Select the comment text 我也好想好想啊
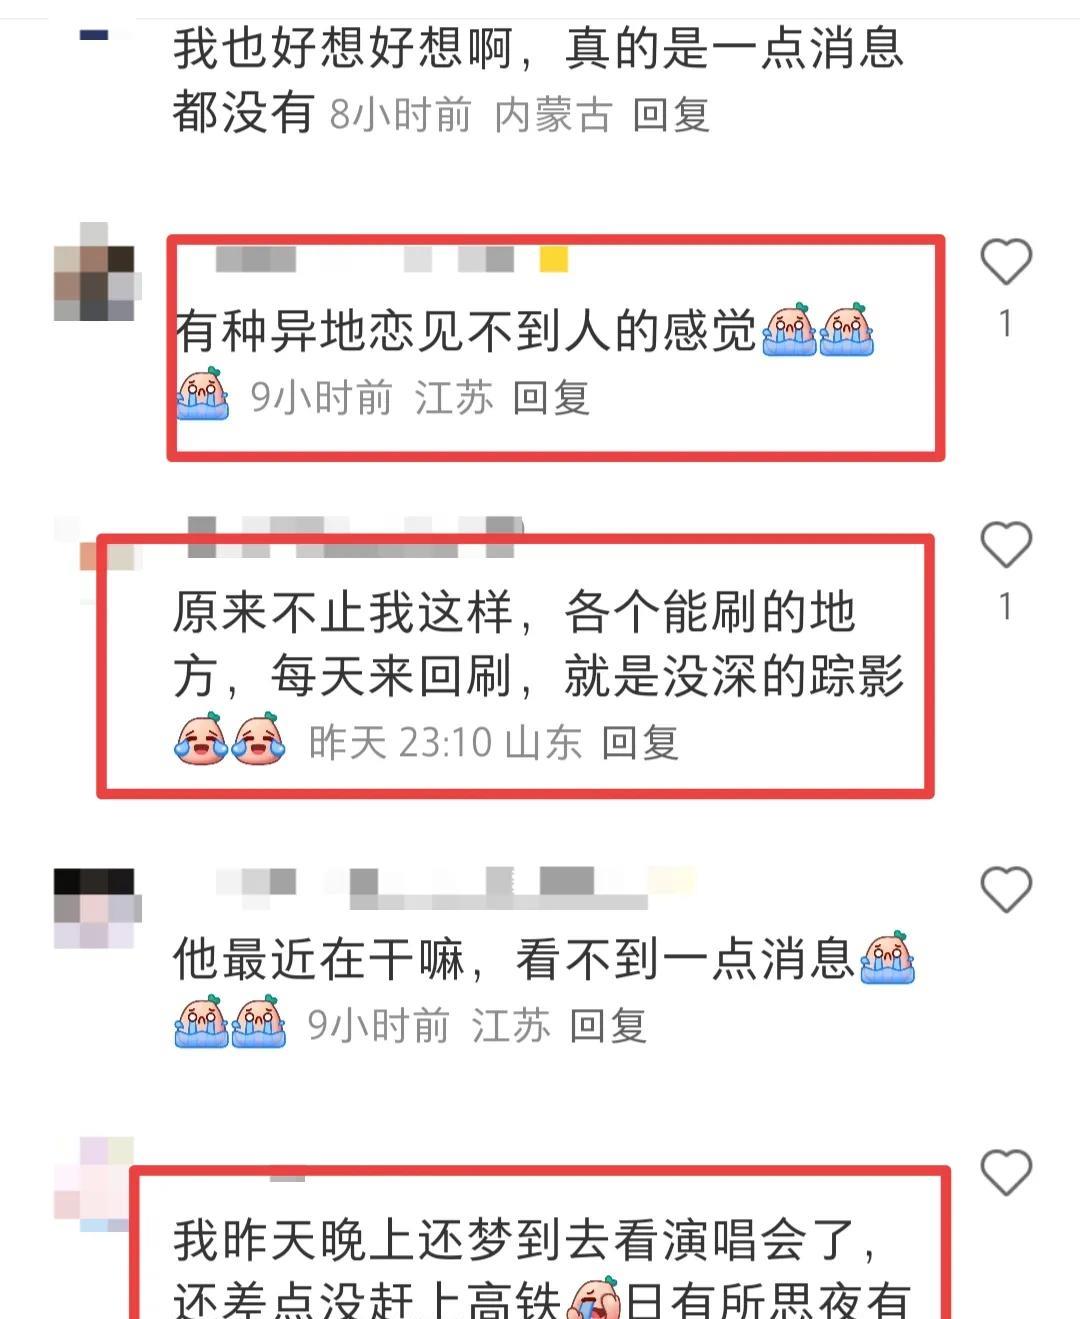The width and height of the screenshot is (1080, 1319). (x=343, y=48)
